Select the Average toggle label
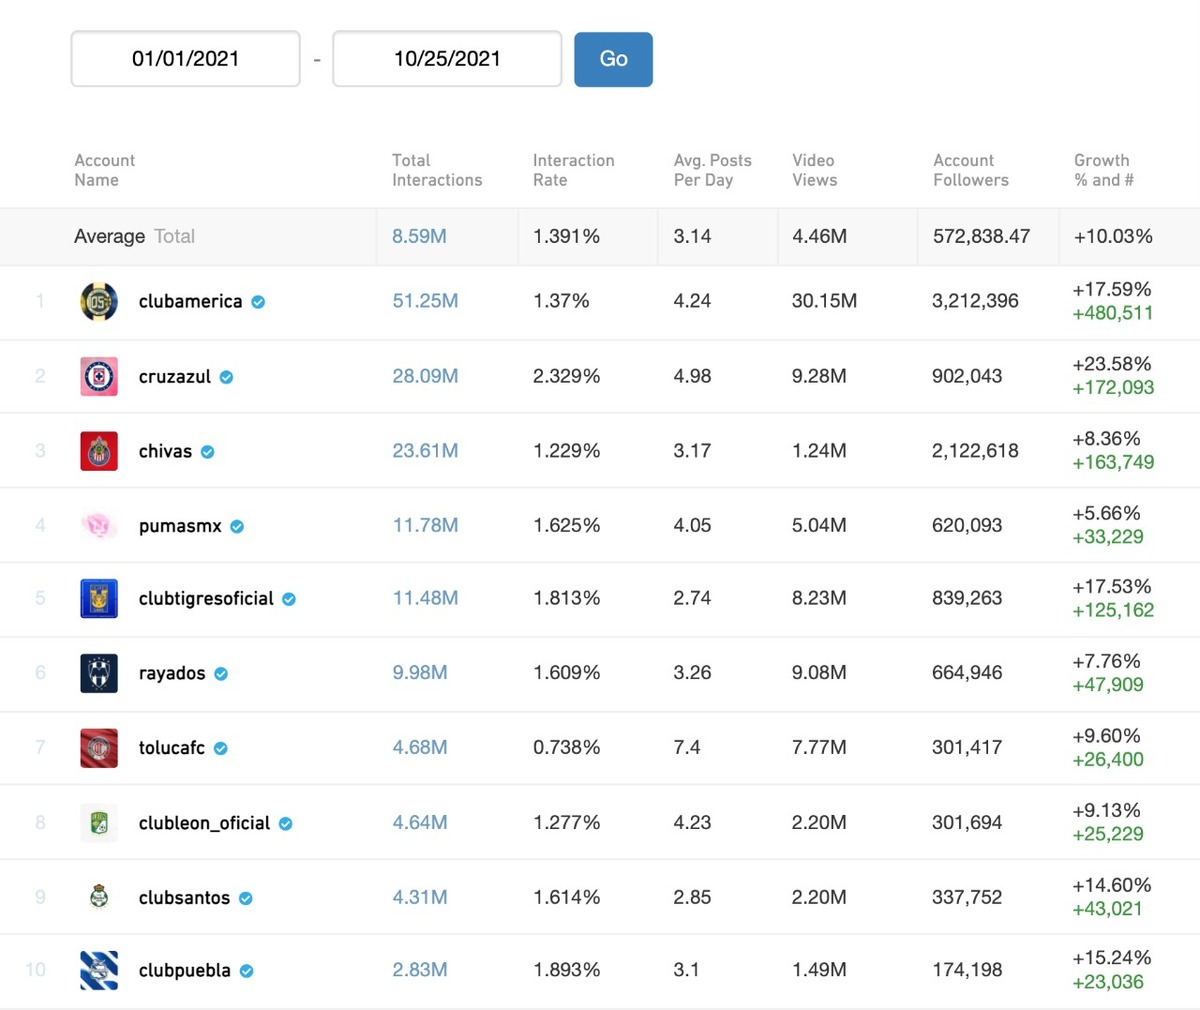The height and width of the screenshot is (1010, 1200). (109, 237)
